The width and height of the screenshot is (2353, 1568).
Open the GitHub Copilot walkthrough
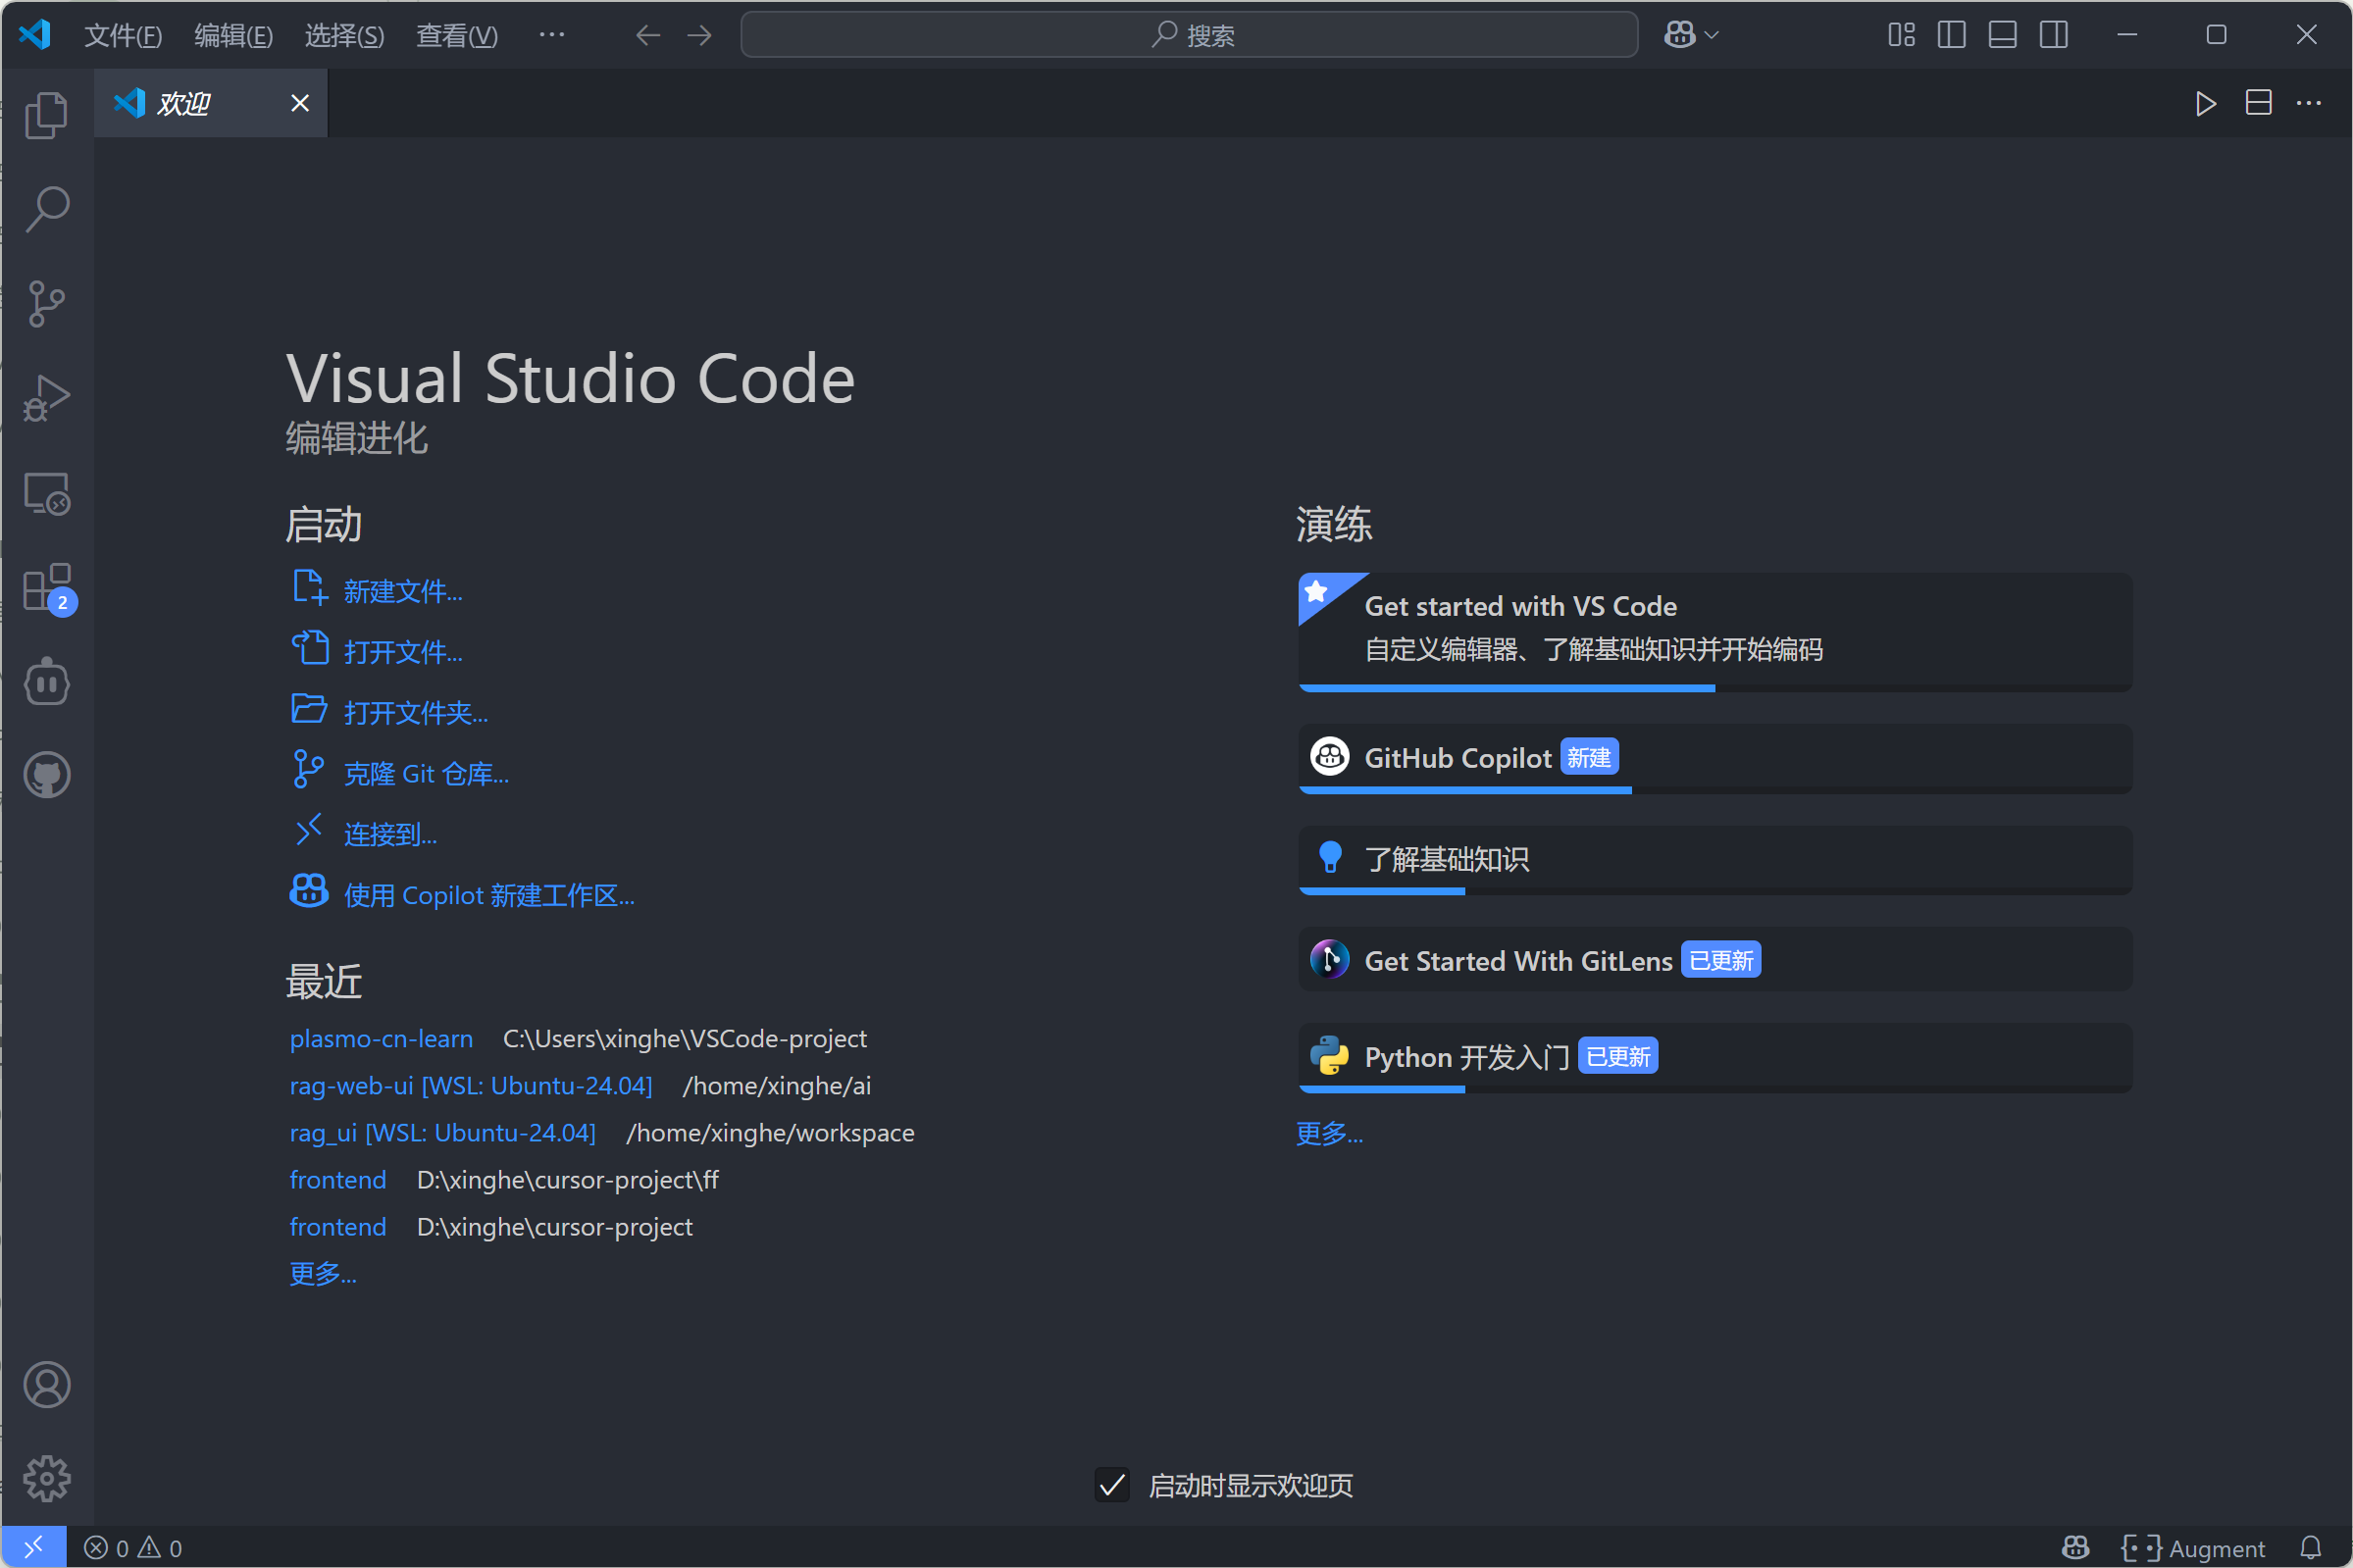coord(1715,759)
